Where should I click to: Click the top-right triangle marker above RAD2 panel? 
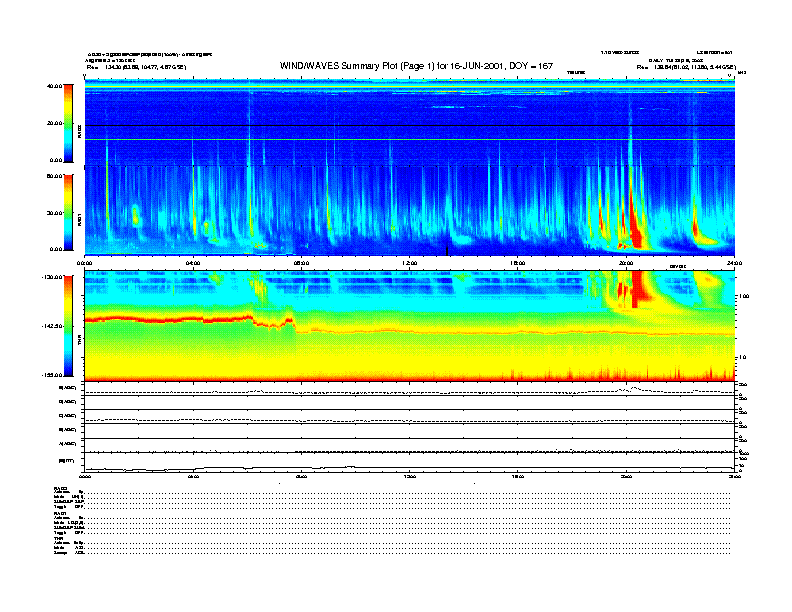pyautogui.click(x=729, y=76)
